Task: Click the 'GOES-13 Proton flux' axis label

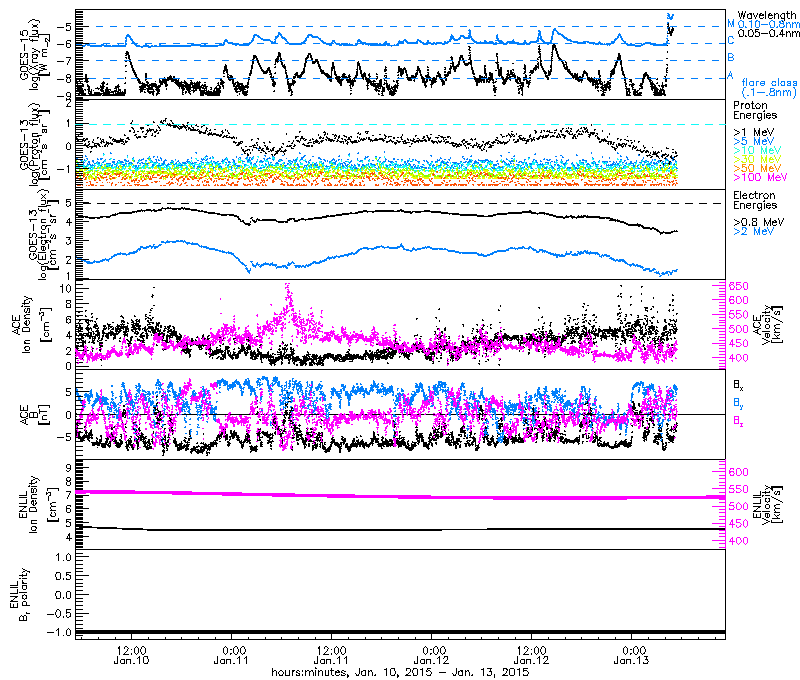Action: click(34, 144)
